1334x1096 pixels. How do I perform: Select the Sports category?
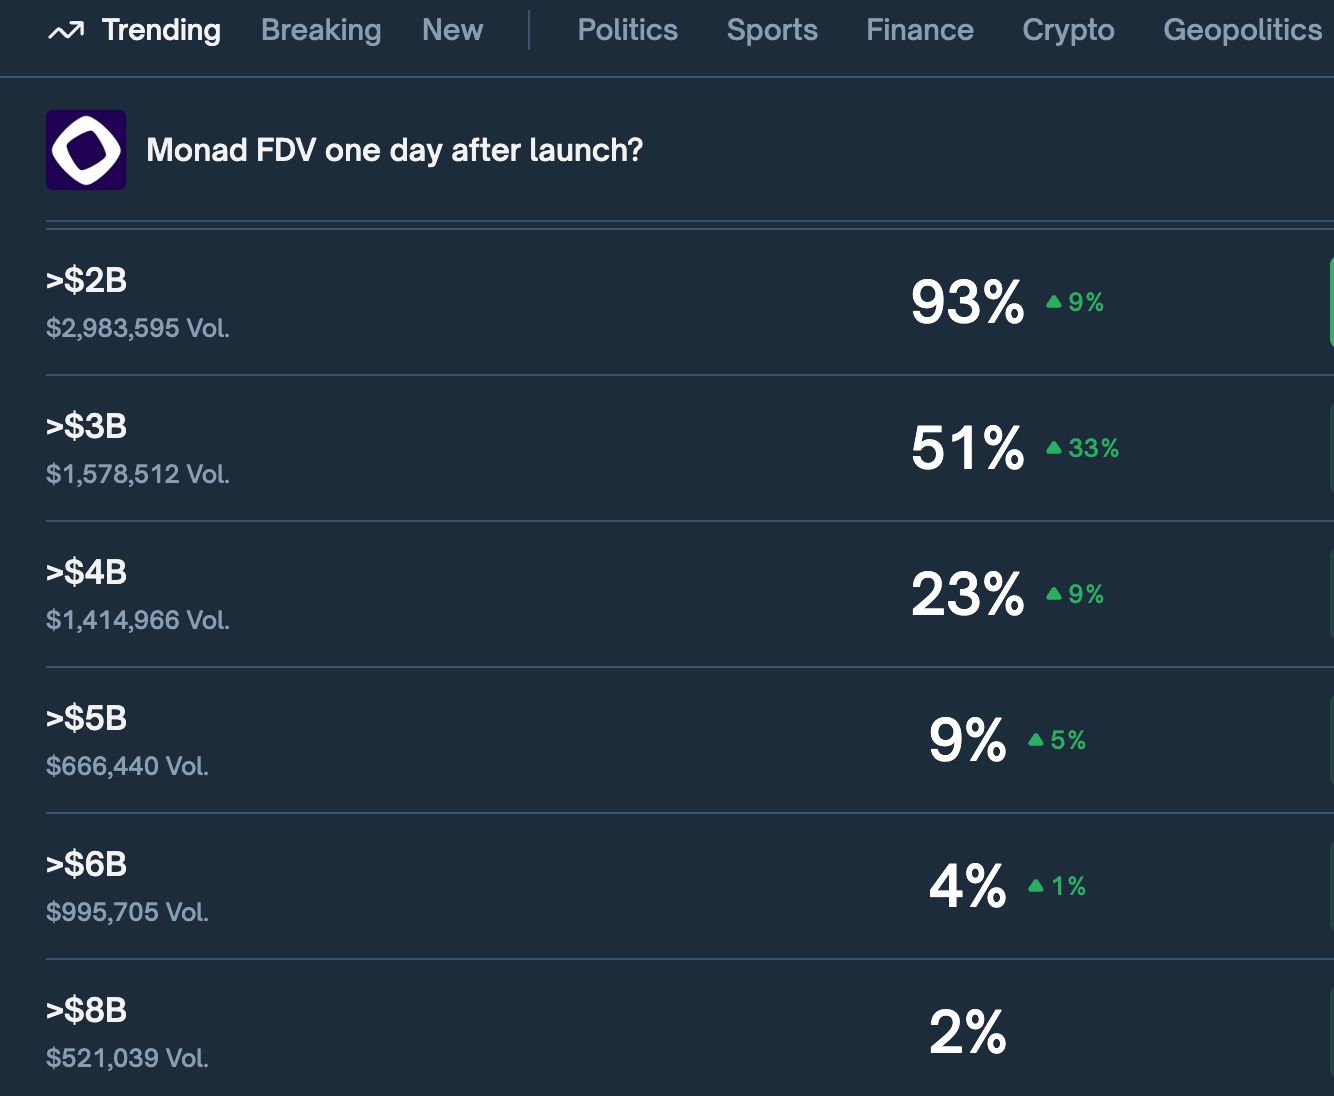[x=772, y=30]
